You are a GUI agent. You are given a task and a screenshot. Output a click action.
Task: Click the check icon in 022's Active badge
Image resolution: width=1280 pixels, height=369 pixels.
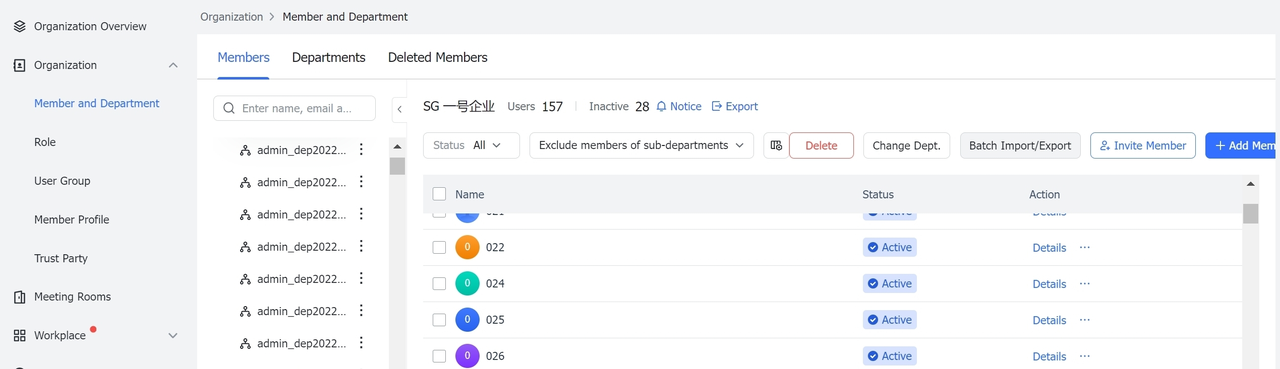pyautogui.click(x=872, y=247)
